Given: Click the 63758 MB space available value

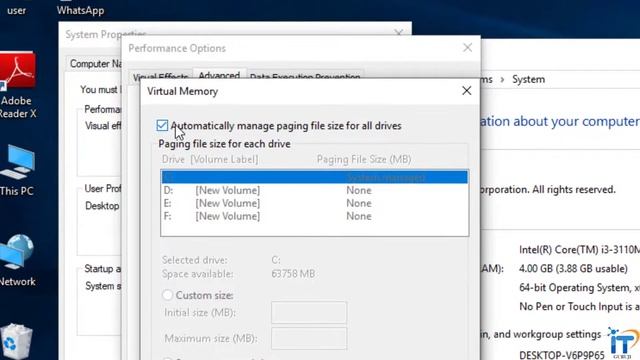Looking at the screenshot, I should point(293,273).
